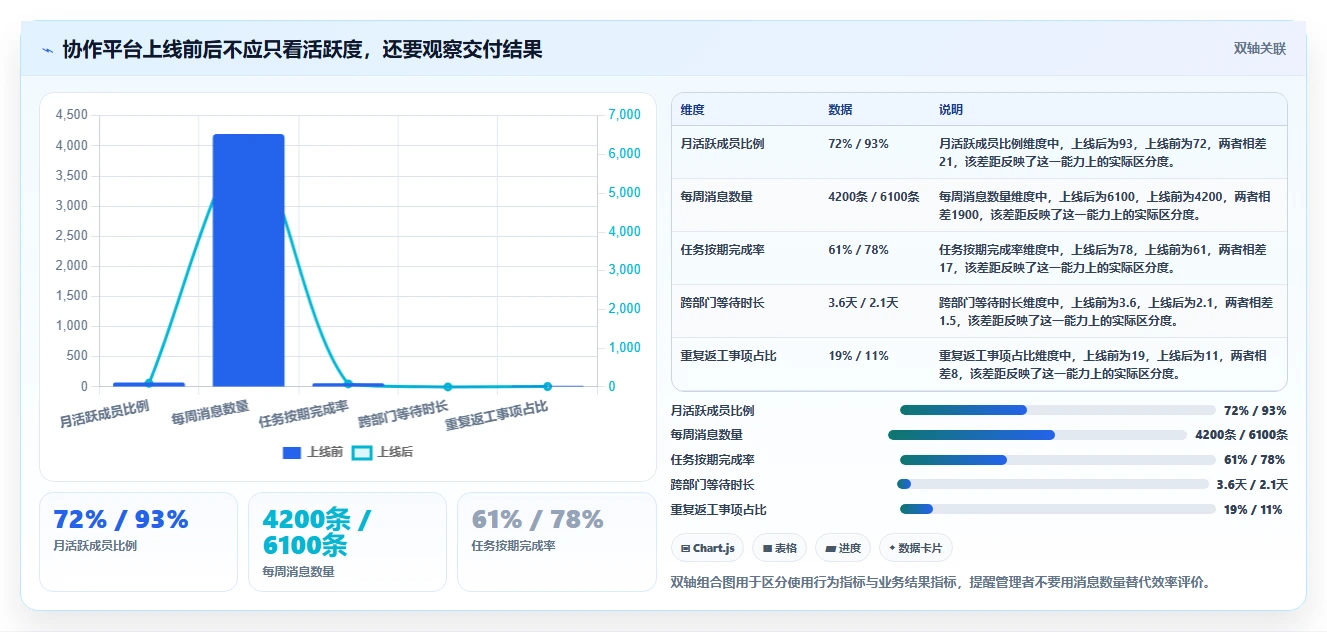Click the 重复返工事项占比 progress bar
The width and height of the screenshot is (1327, 632).
click(1058, 509)
